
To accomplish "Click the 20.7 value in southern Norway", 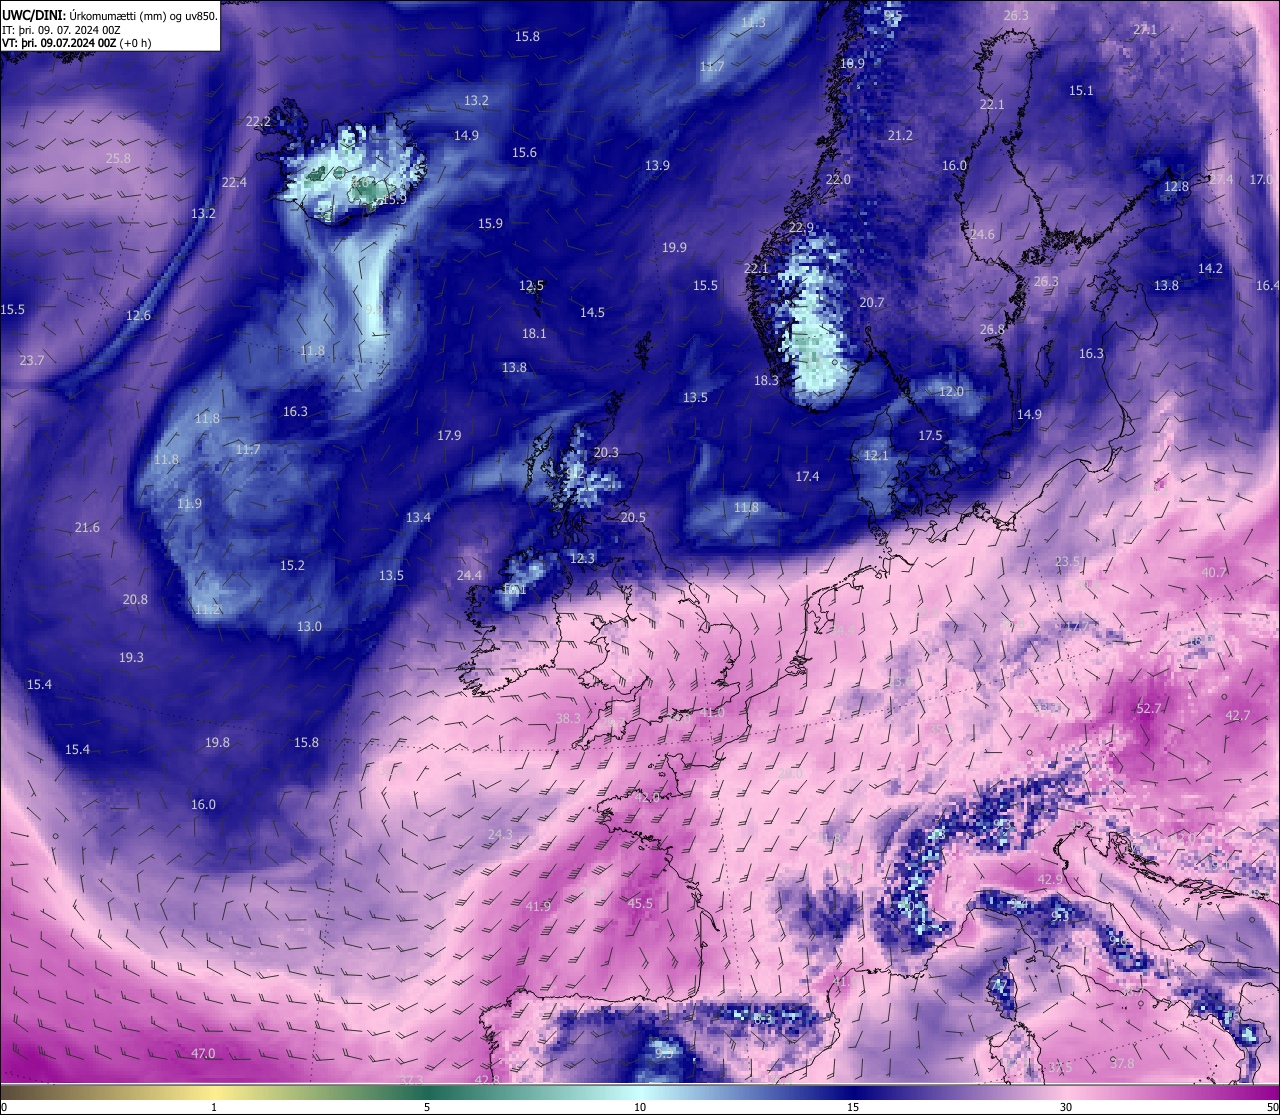I will click(872, 303).
